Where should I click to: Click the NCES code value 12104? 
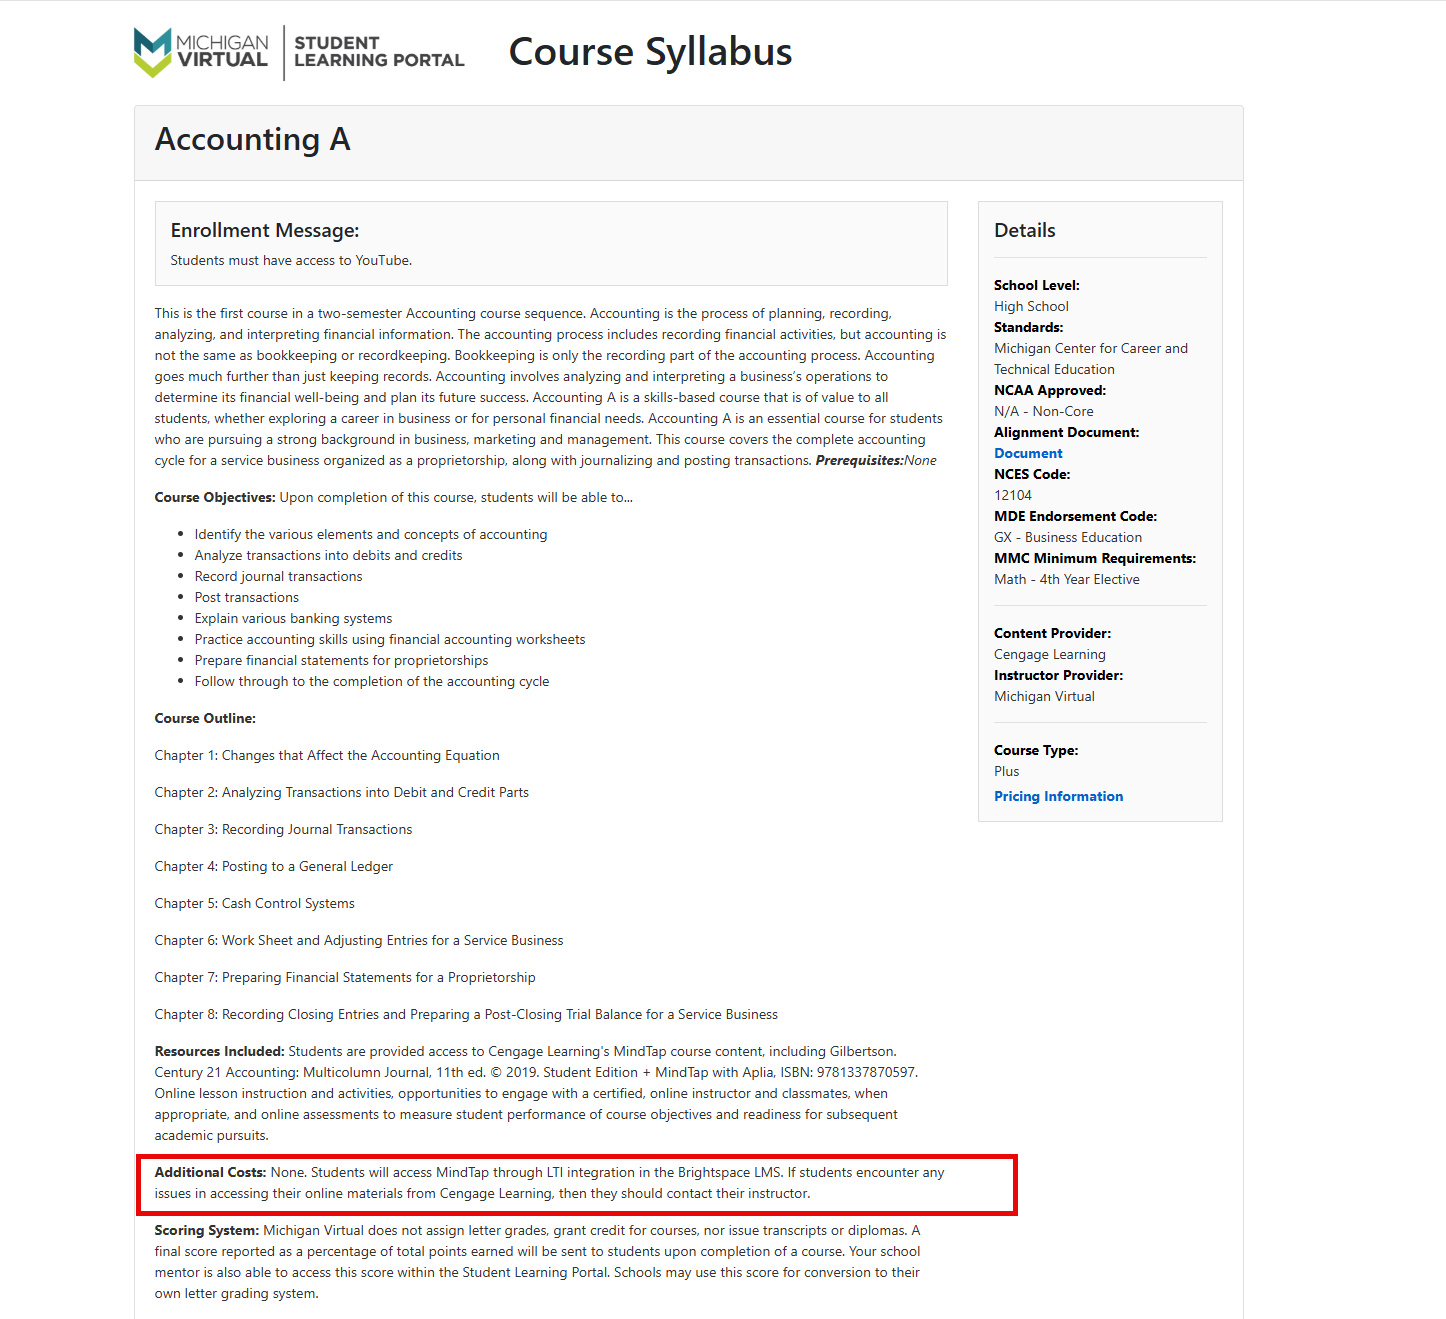tap(1013, 495)
